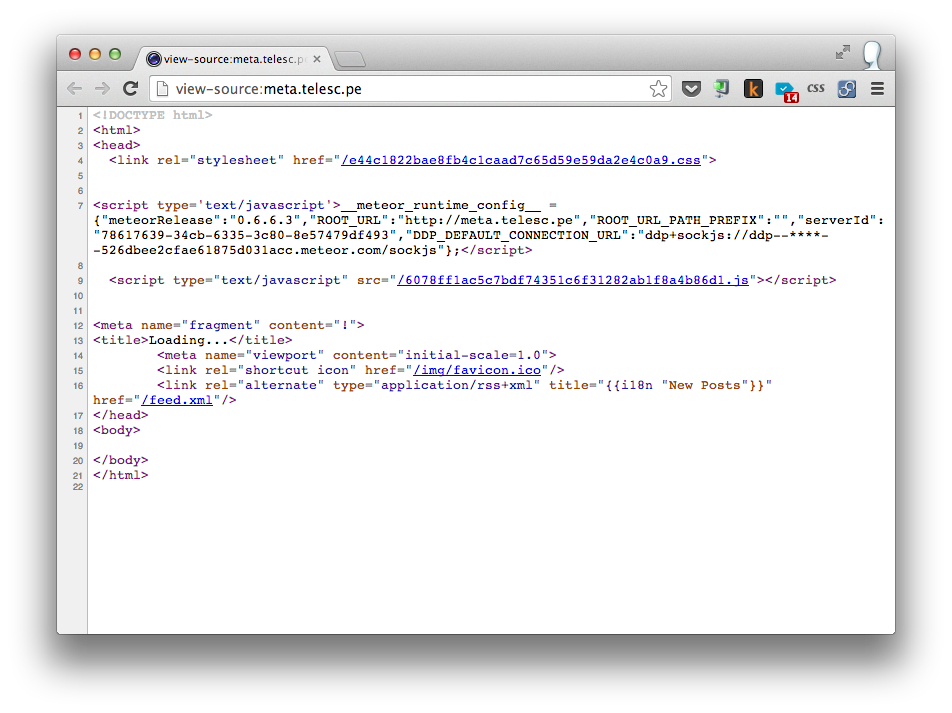Image resolution: width=952 pixels, height=713 pixels.
Task: Open the /img/favicon.ico link
Action: pos(477,370)
